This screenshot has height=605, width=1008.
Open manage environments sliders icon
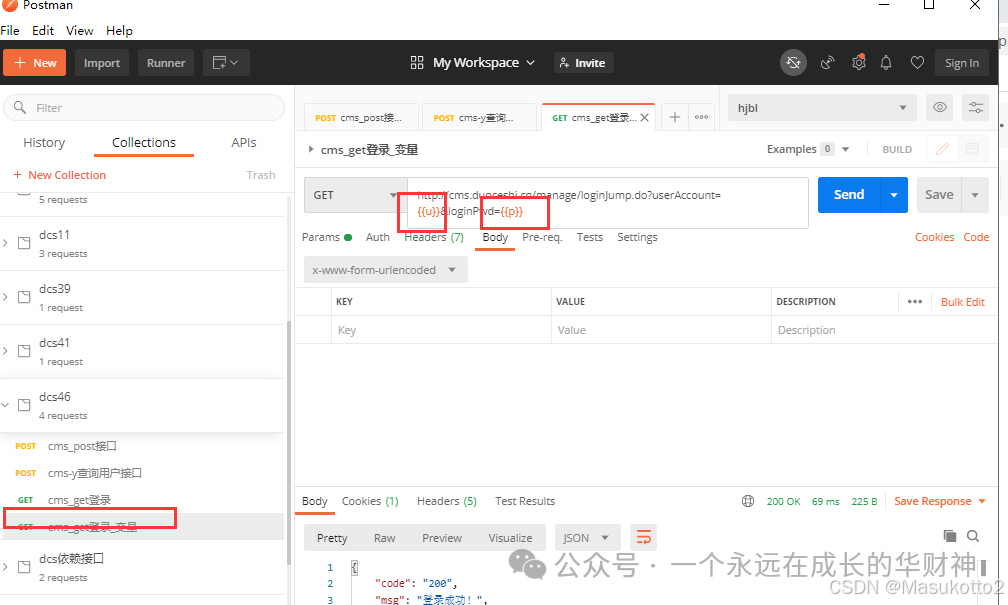976,107
